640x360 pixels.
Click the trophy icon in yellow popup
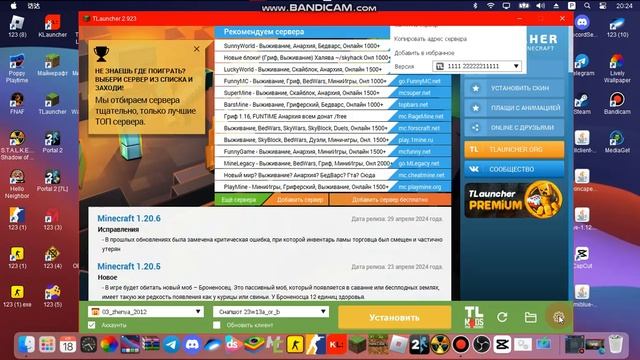(101, 53)
